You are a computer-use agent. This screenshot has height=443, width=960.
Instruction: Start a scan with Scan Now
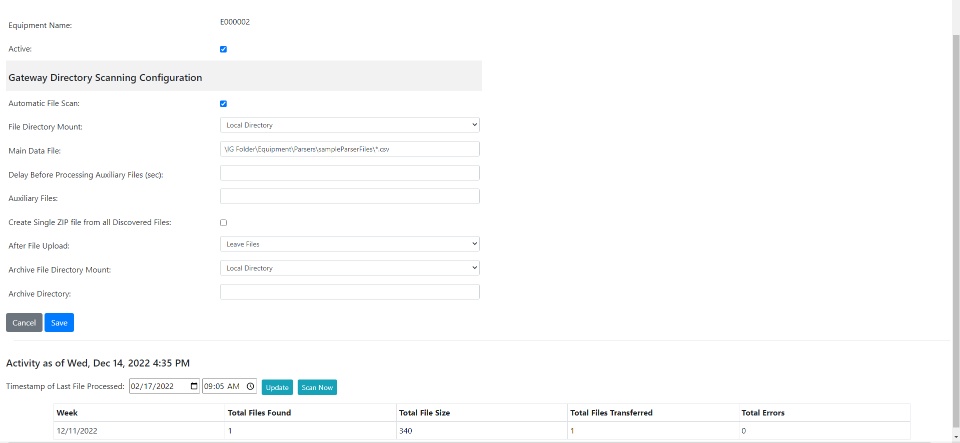(317, 387)
